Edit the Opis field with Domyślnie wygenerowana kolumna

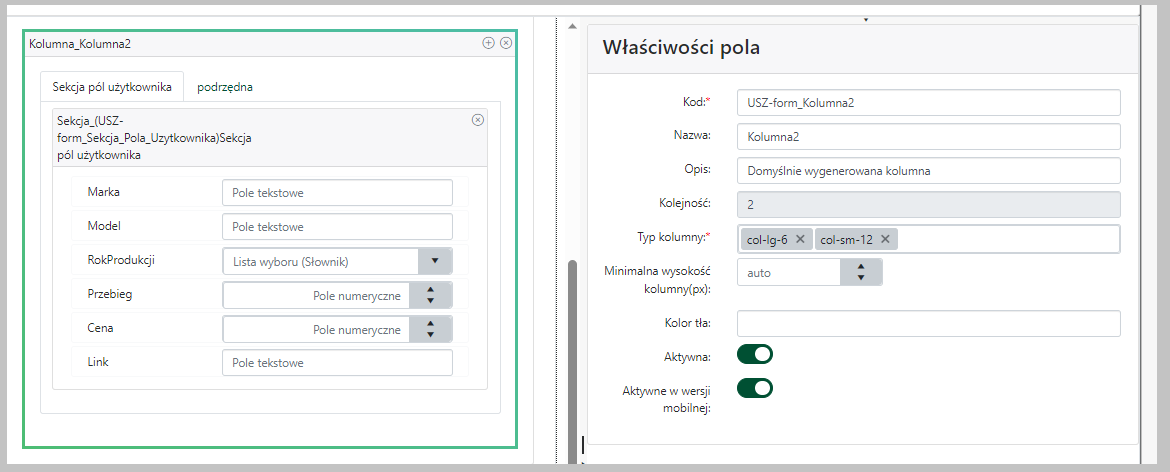point(928,170)
